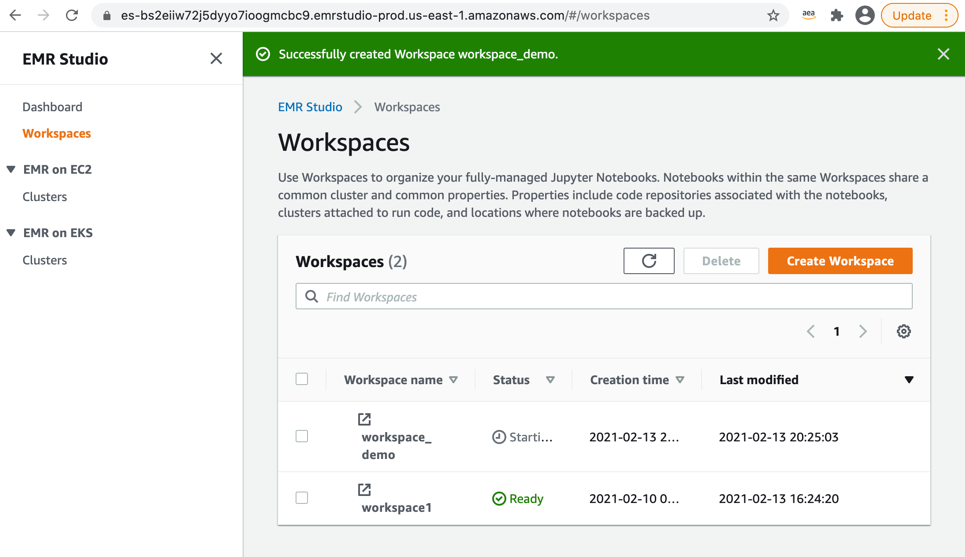The height and width of the screenshot is (557, 965).
Task: Toggle the select-all workspaces checkbox
Action: tap(302, 379)
